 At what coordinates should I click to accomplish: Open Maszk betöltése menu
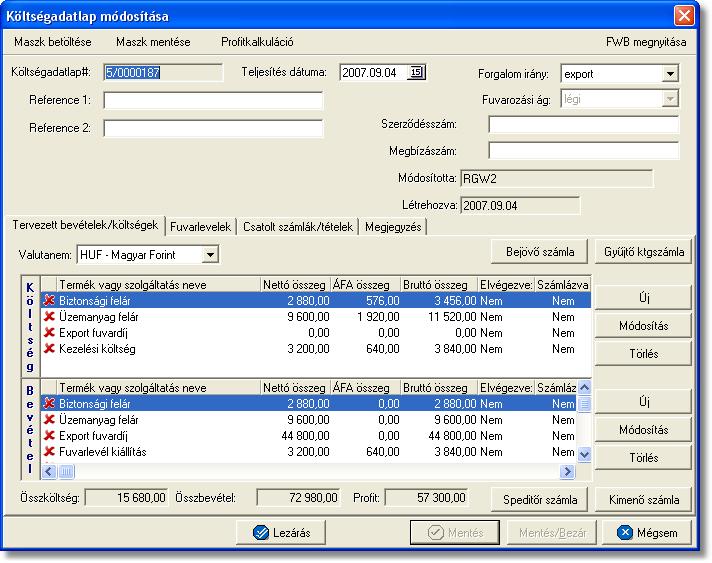[x=53, y=42]
